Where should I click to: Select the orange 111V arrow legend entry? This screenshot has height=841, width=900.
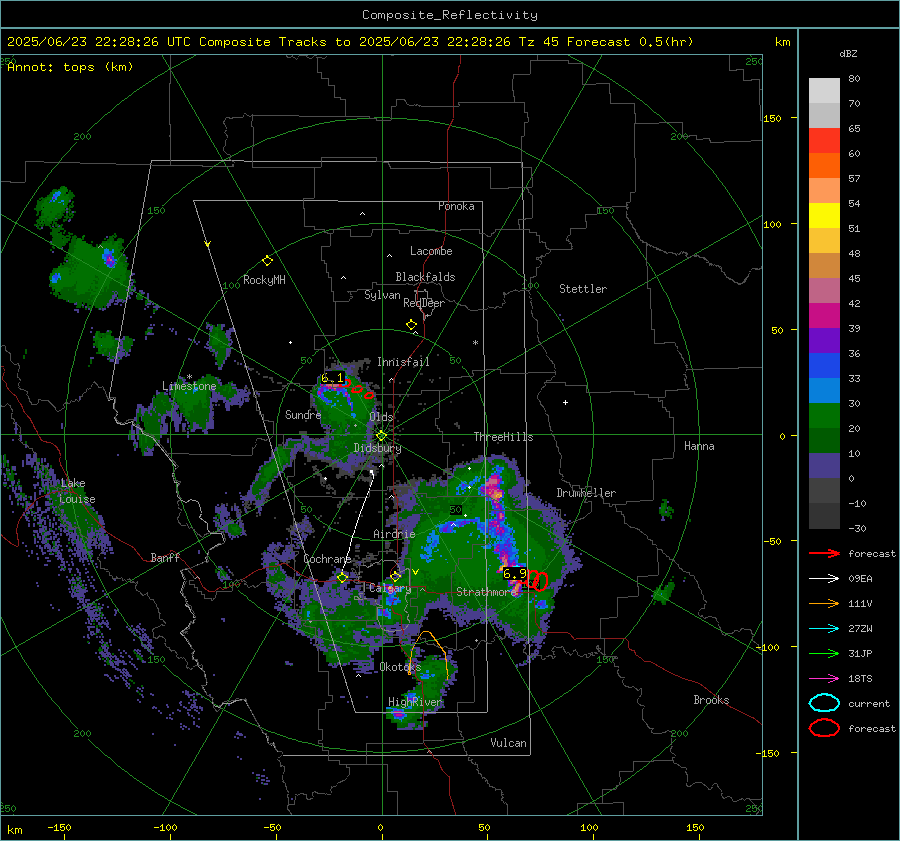(824, 603)
